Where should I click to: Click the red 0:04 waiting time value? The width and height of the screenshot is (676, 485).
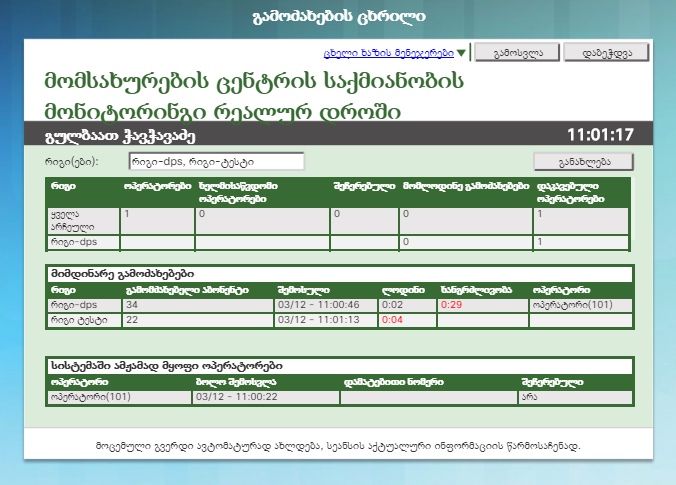[392, 320]
